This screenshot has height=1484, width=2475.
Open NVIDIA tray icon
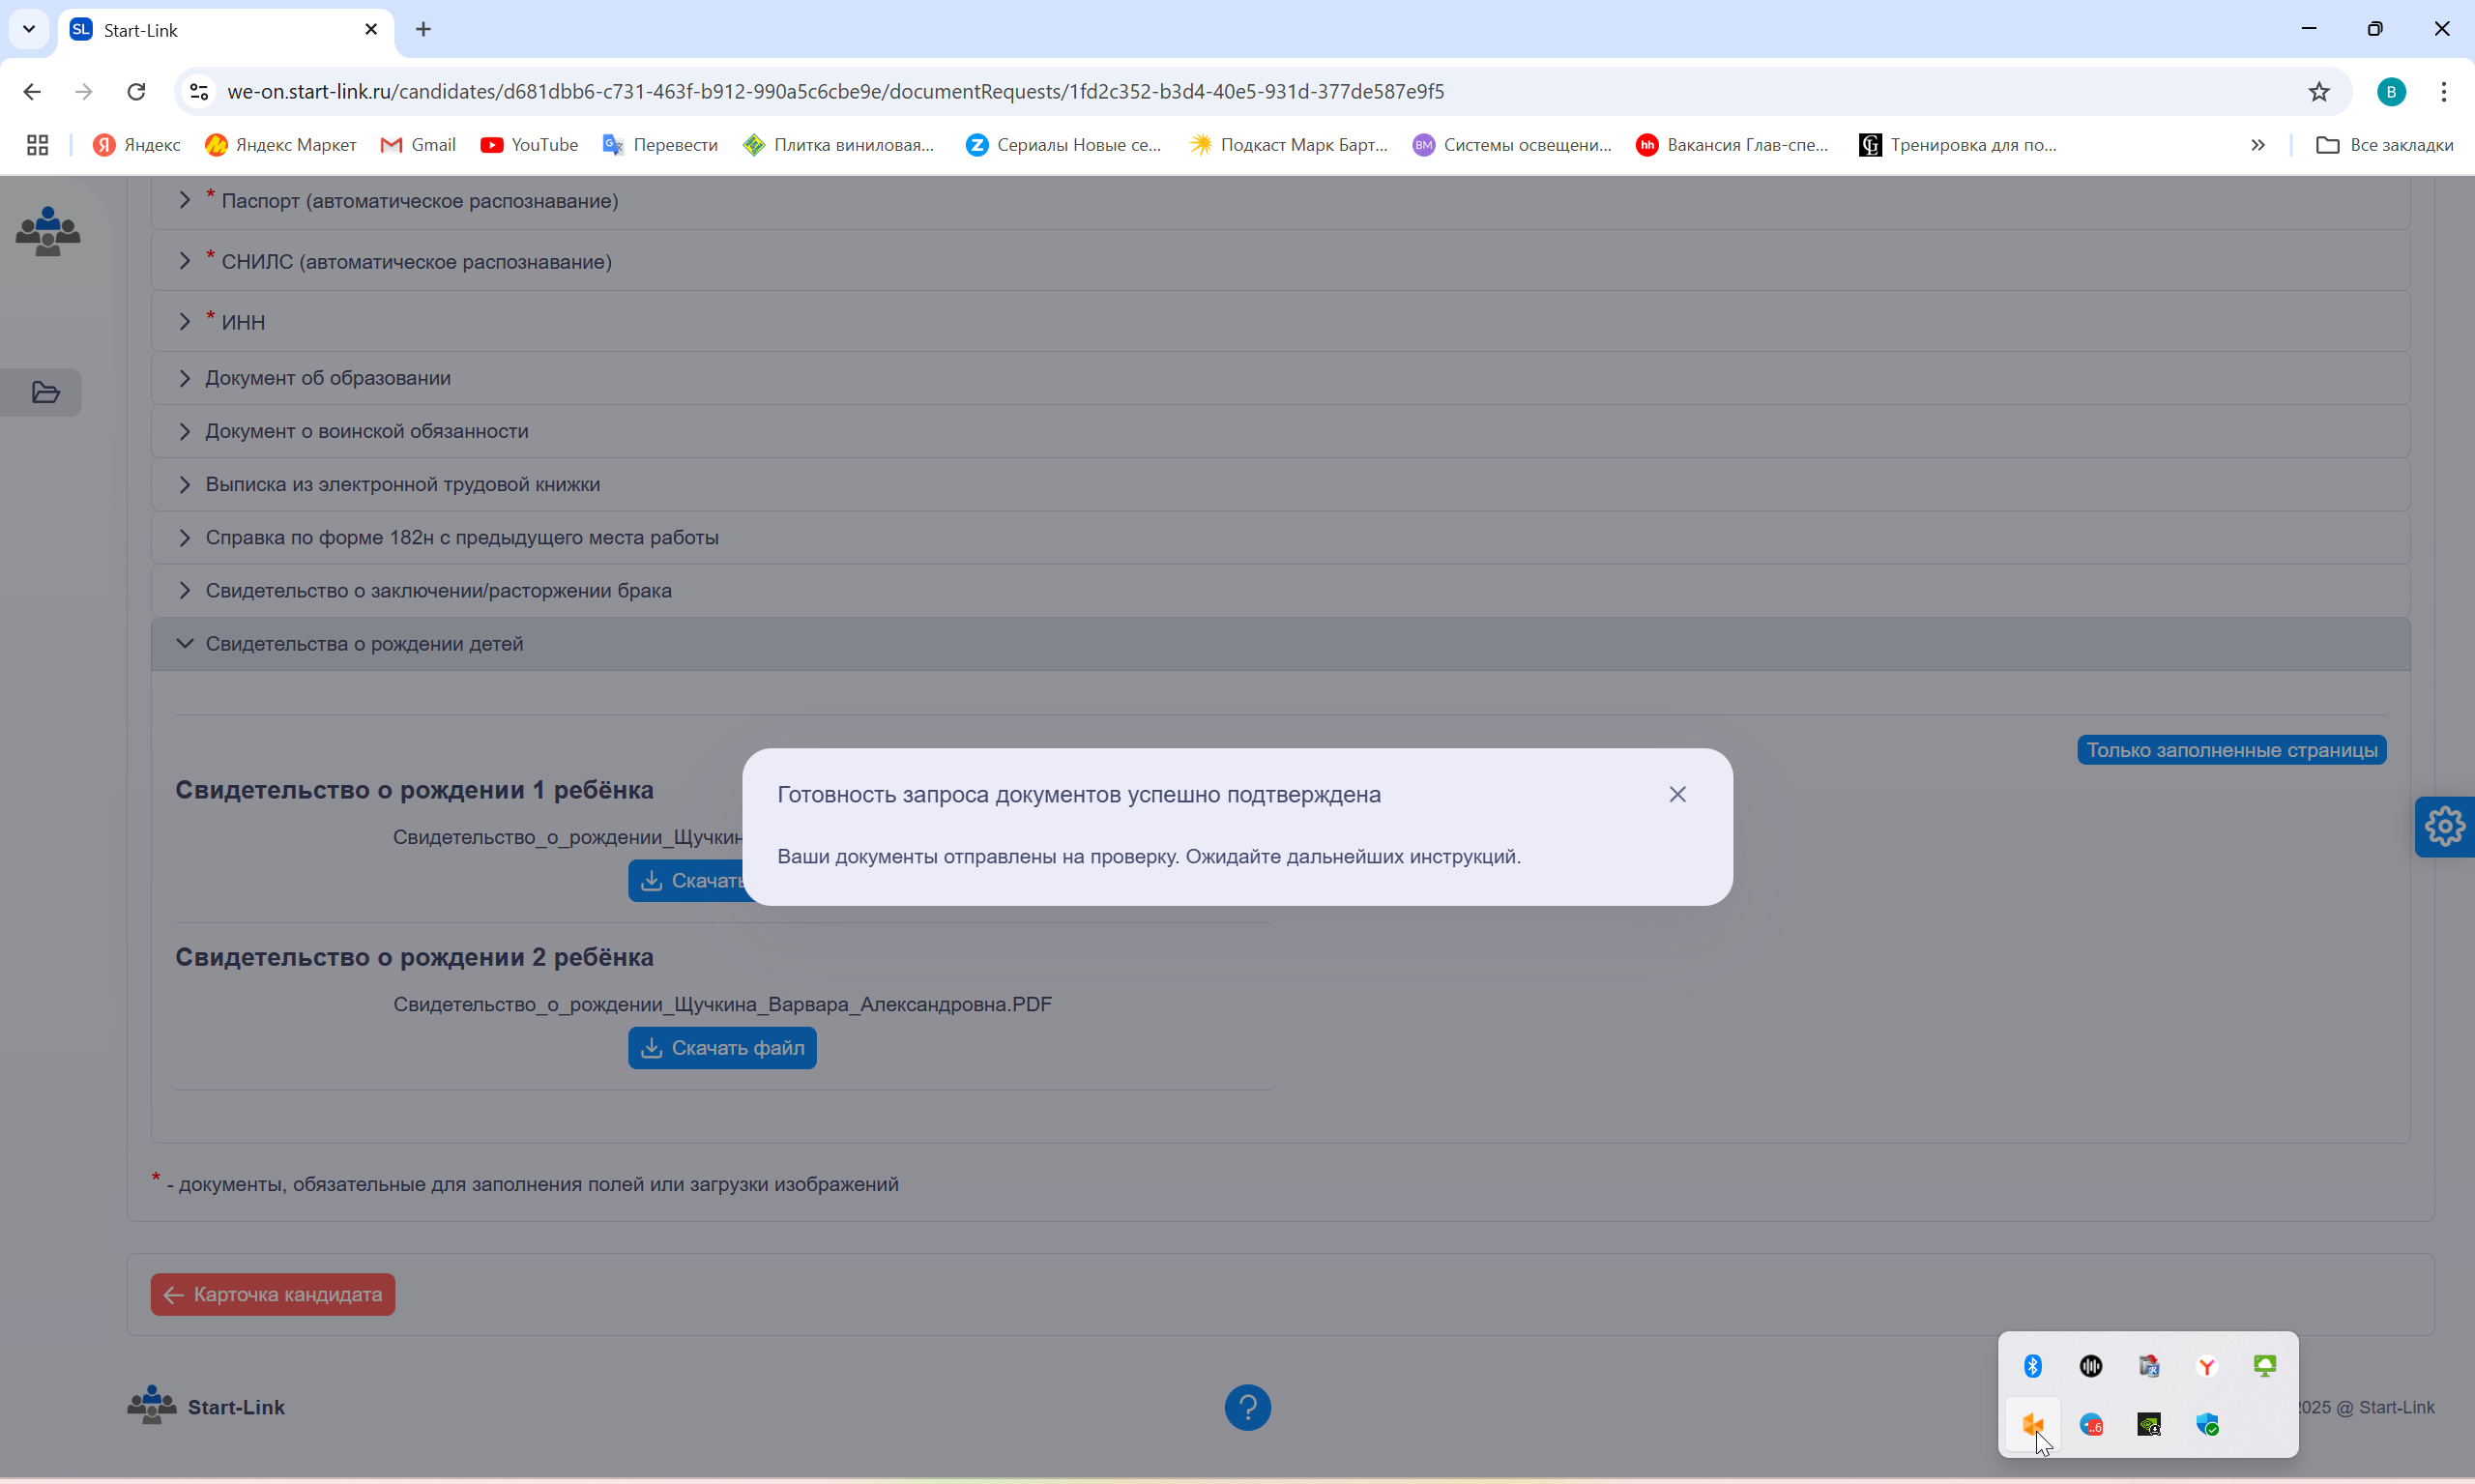2148,1423
